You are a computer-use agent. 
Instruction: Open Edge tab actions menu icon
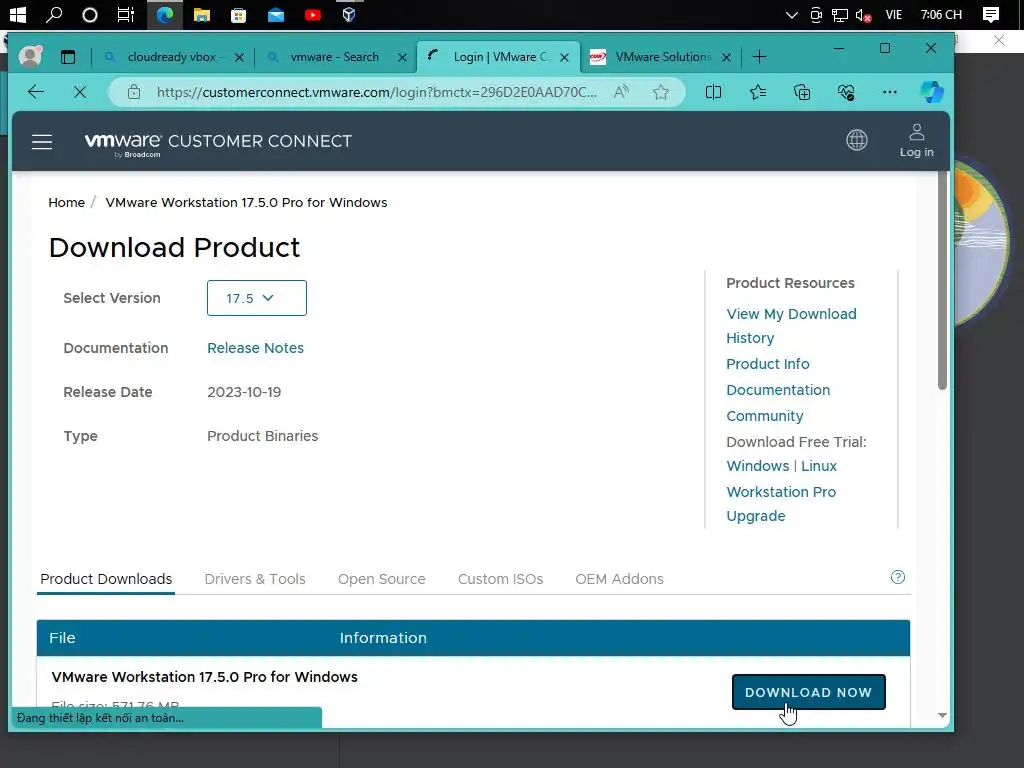[x=68, y=57]
